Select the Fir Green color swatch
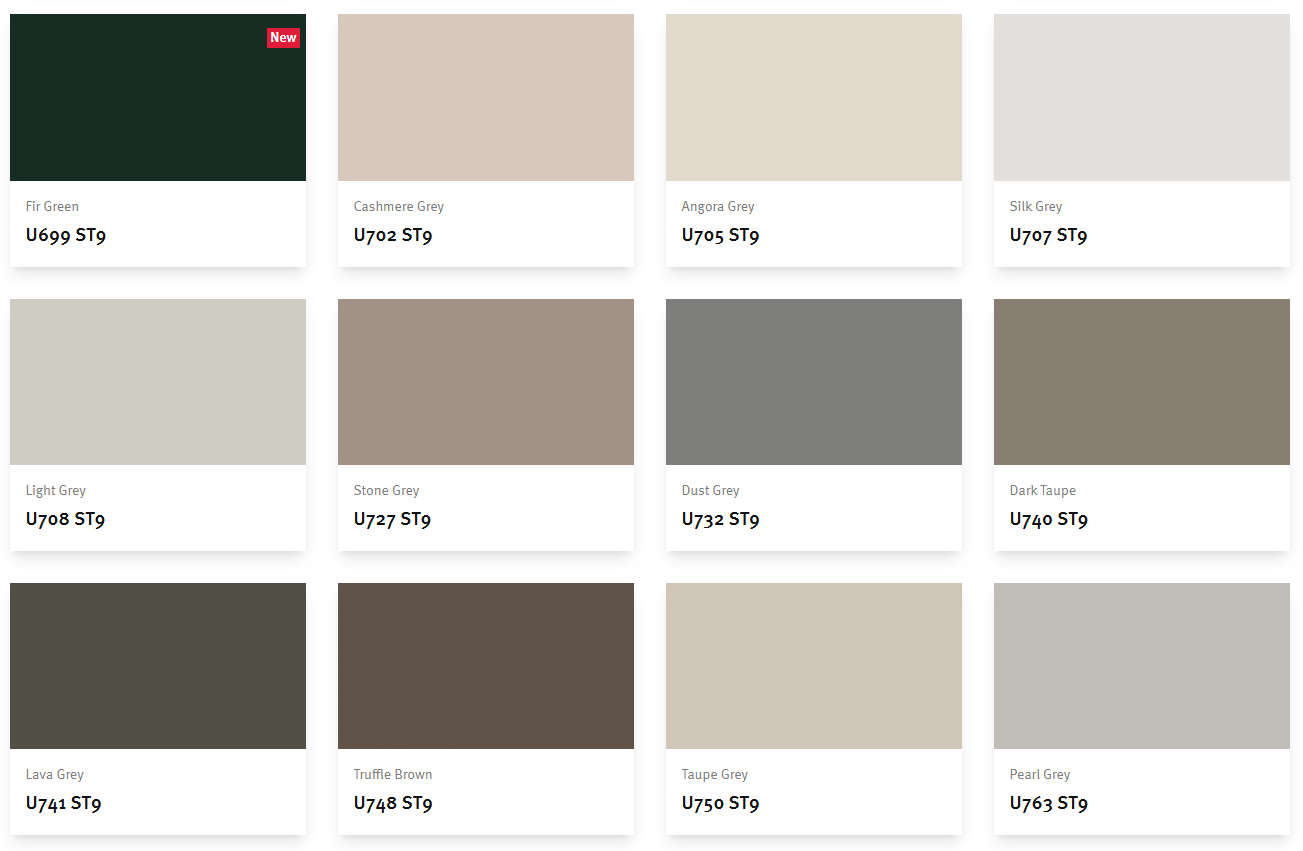Image resolution: width=1303 pixels, height=851 pixels. 158,97
